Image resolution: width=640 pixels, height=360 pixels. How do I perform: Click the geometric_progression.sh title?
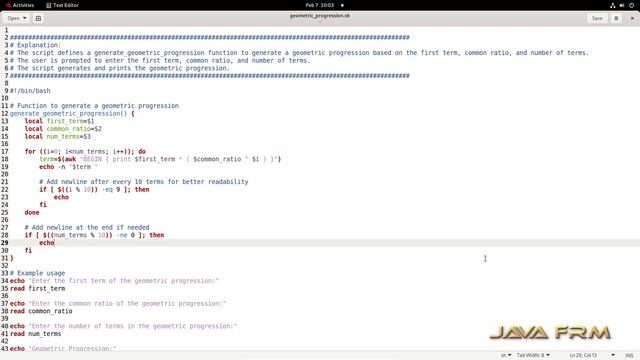320,16
